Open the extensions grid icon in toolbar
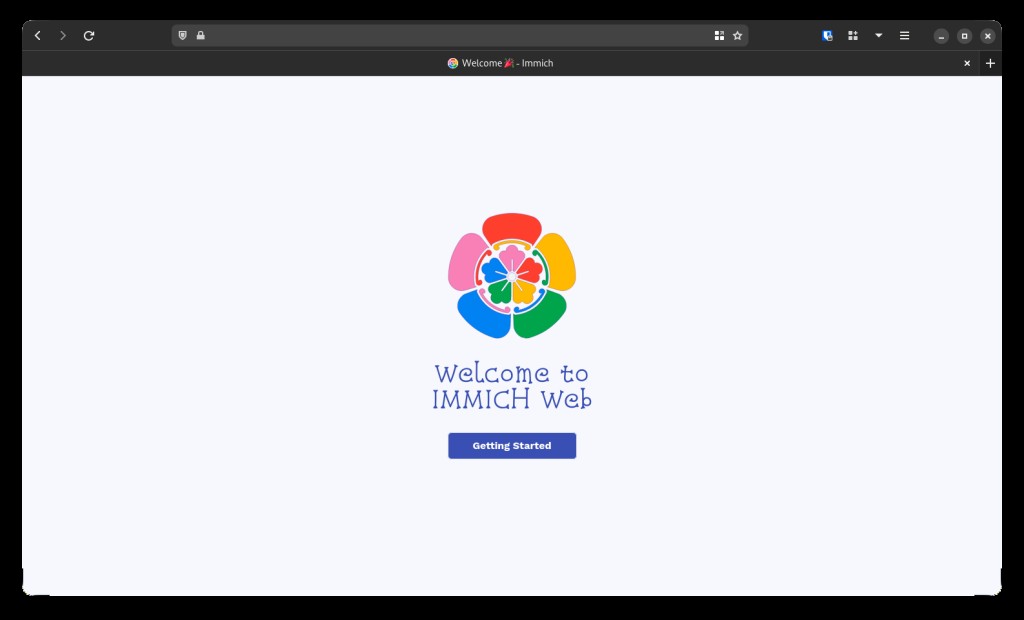This screenshot has height=620, width=1024. (x=853, y=36)
